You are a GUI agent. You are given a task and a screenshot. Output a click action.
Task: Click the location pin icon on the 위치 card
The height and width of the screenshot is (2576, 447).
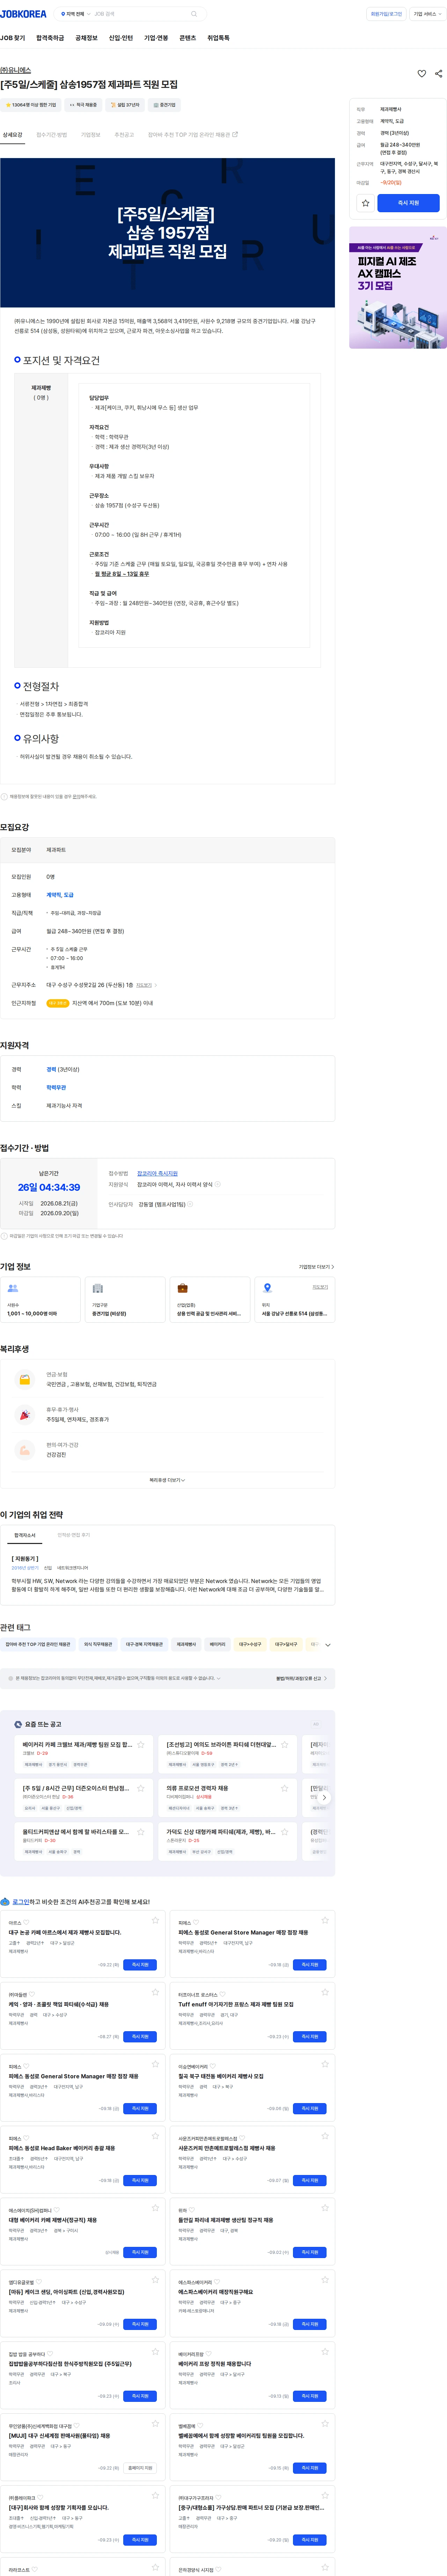268,1288
